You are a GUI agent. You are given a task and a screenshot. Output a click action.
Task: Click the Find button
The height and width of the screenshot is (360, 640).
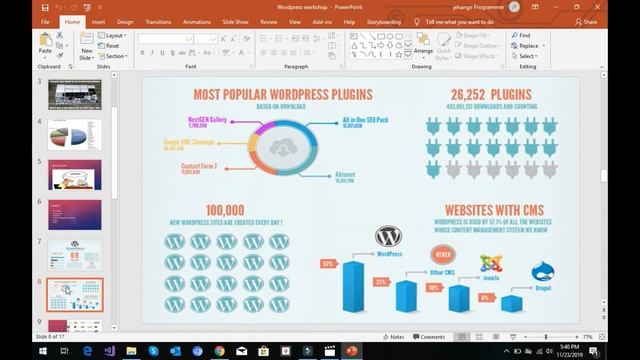tap(521, 36)
